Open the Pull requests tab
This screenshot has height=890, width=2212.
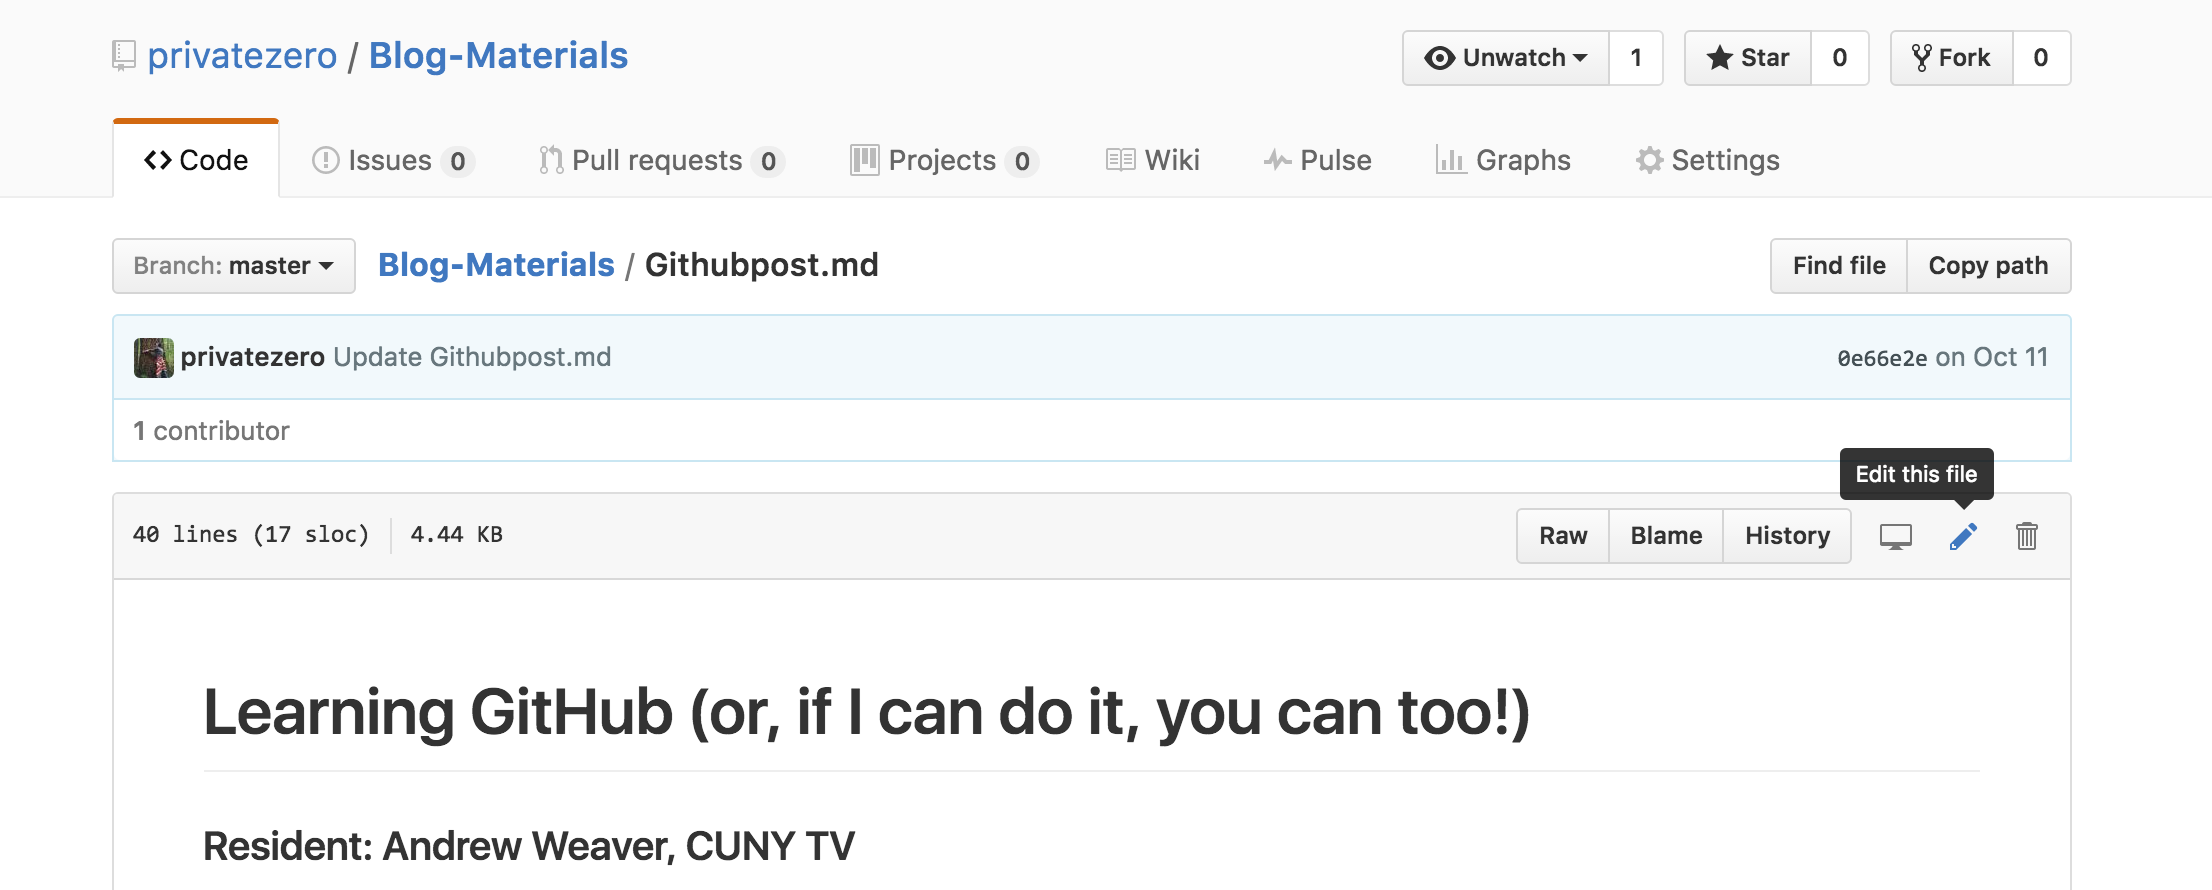(x=661, y=160)
